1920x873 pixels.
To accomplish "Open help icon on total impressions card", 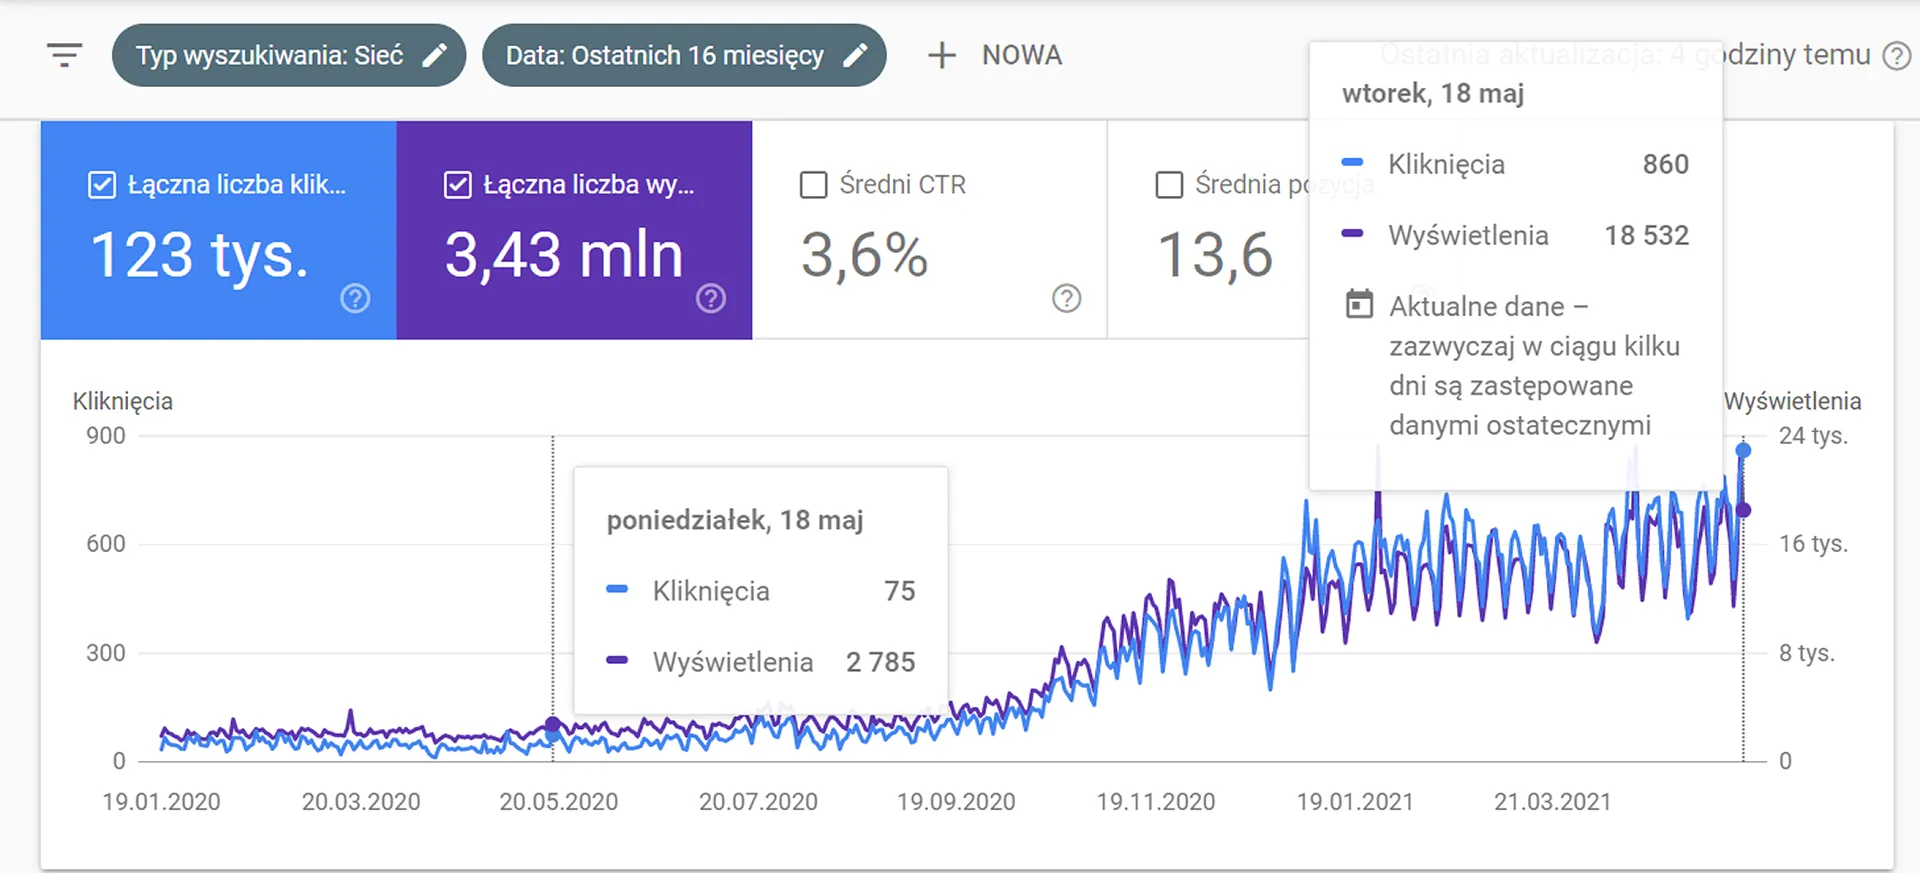I will (711, 298).
